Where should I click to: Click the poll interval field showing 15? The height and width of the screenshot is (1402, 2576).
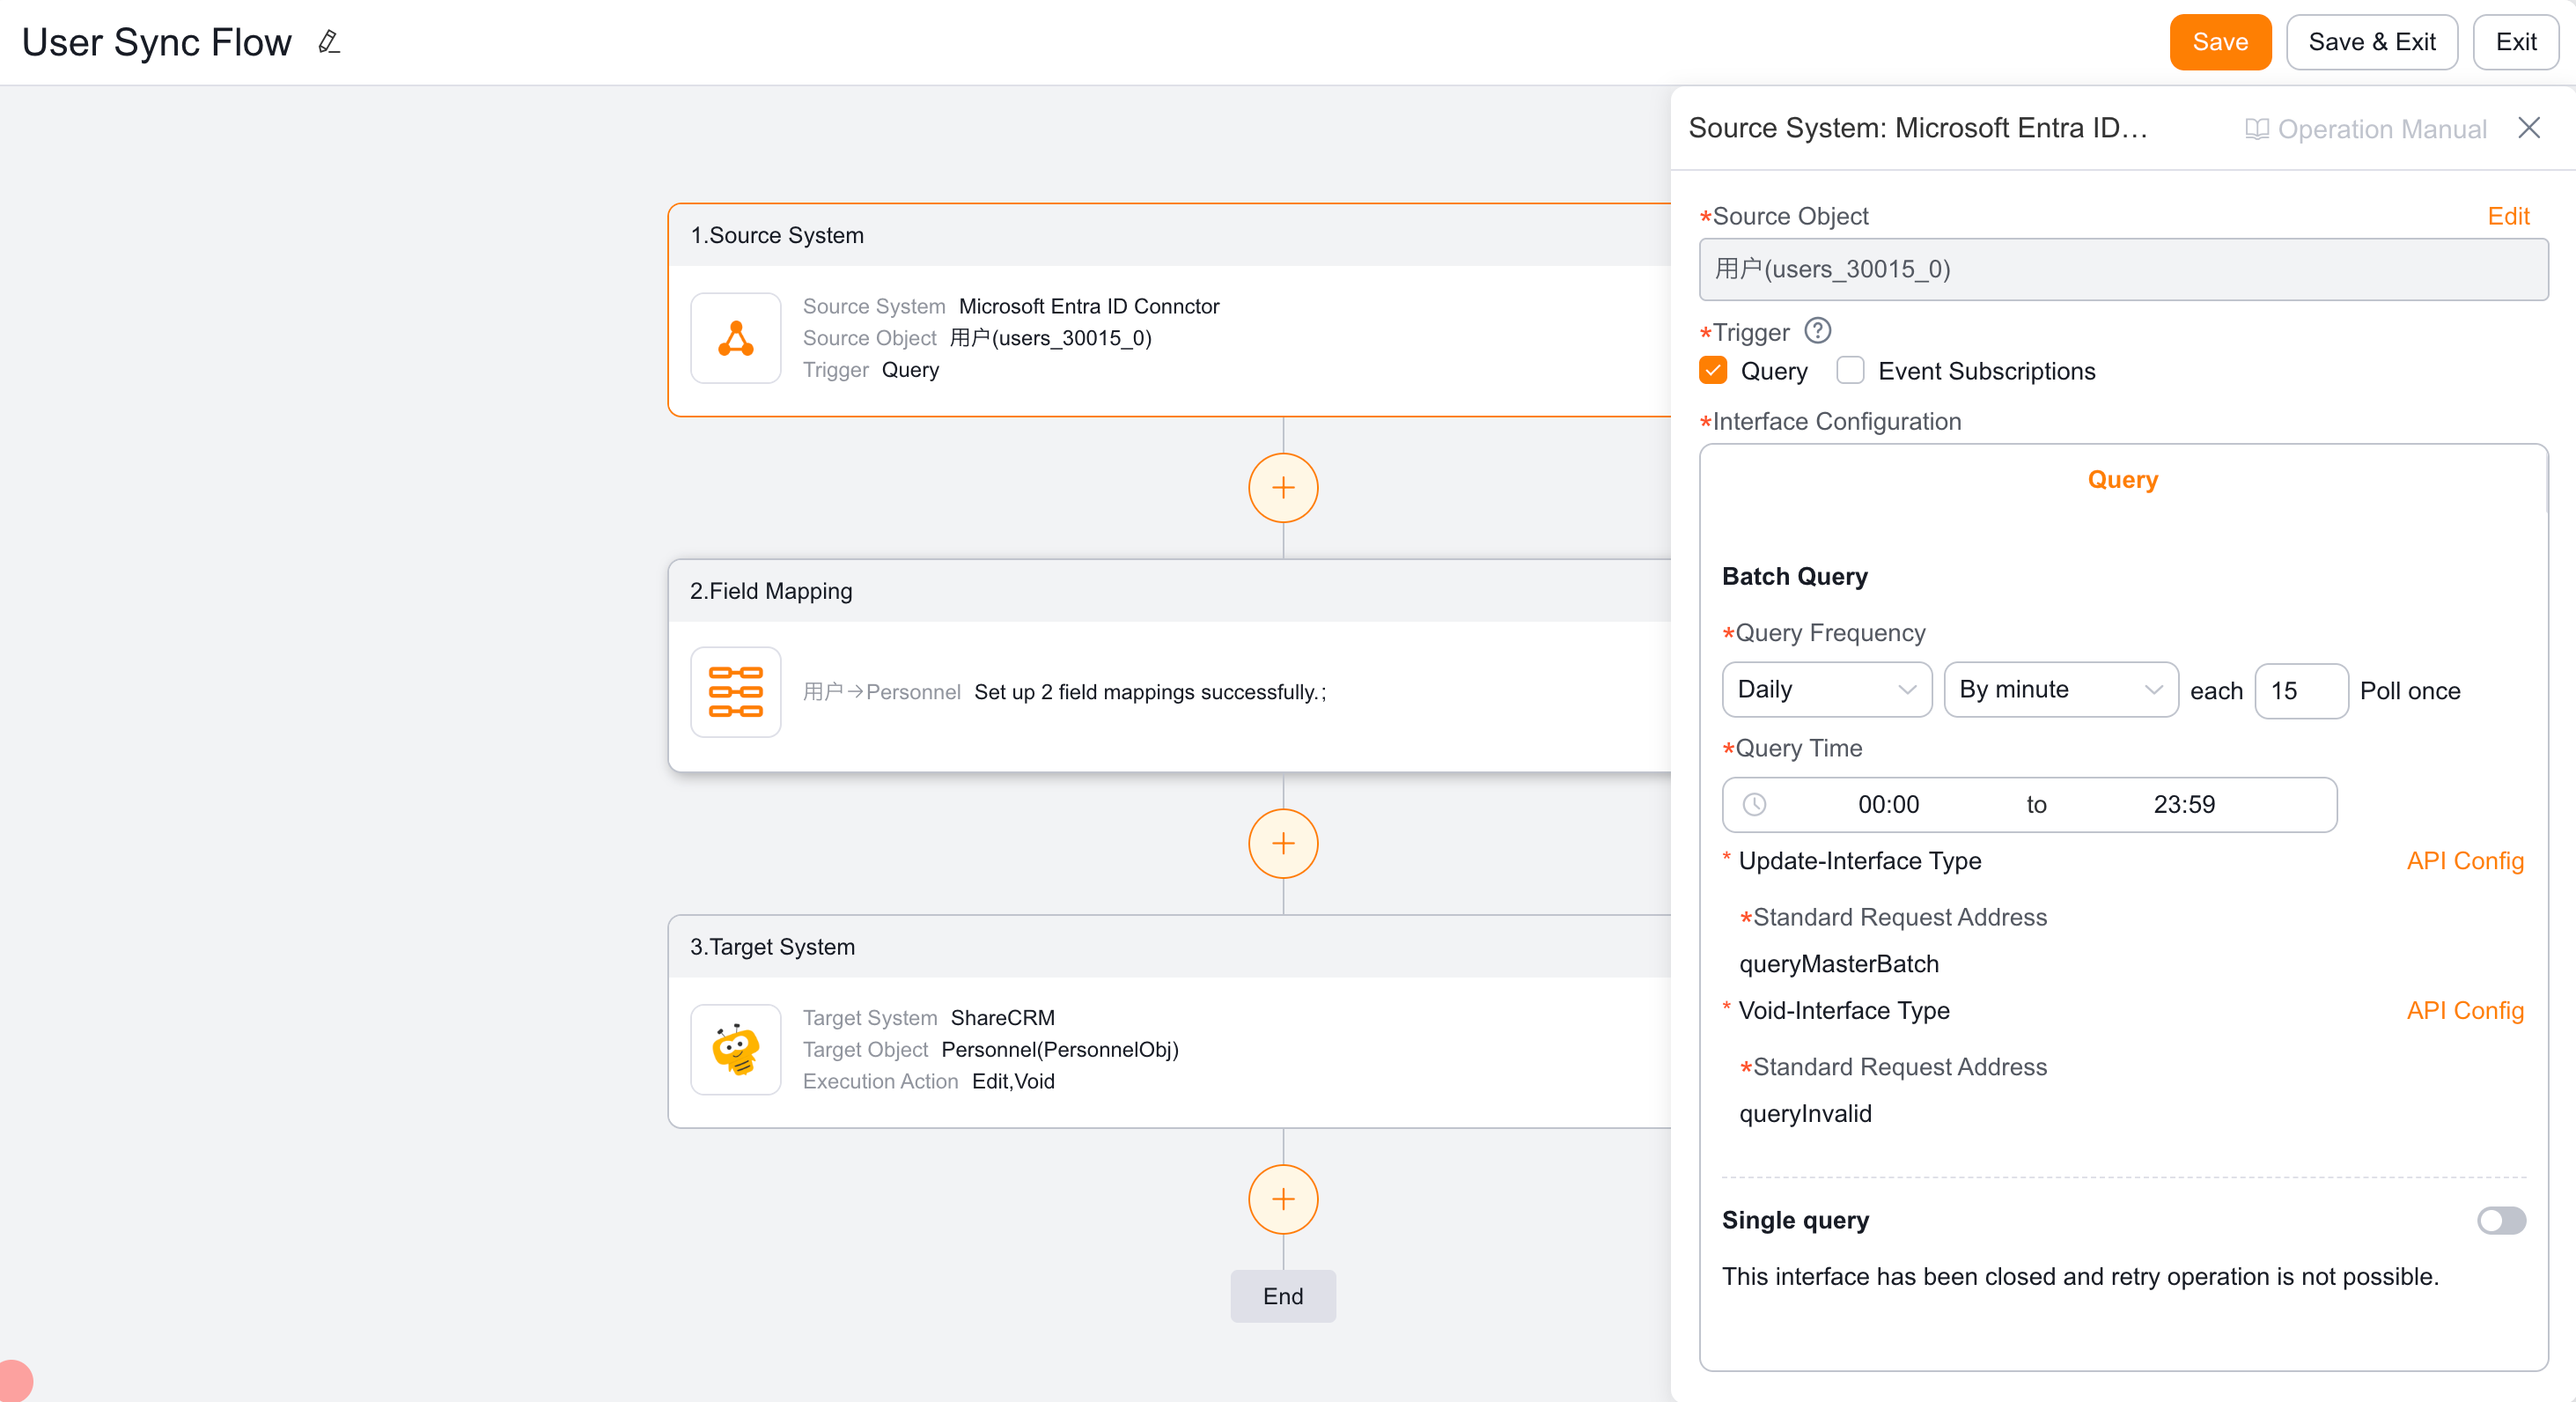[x=2300, y=691]
